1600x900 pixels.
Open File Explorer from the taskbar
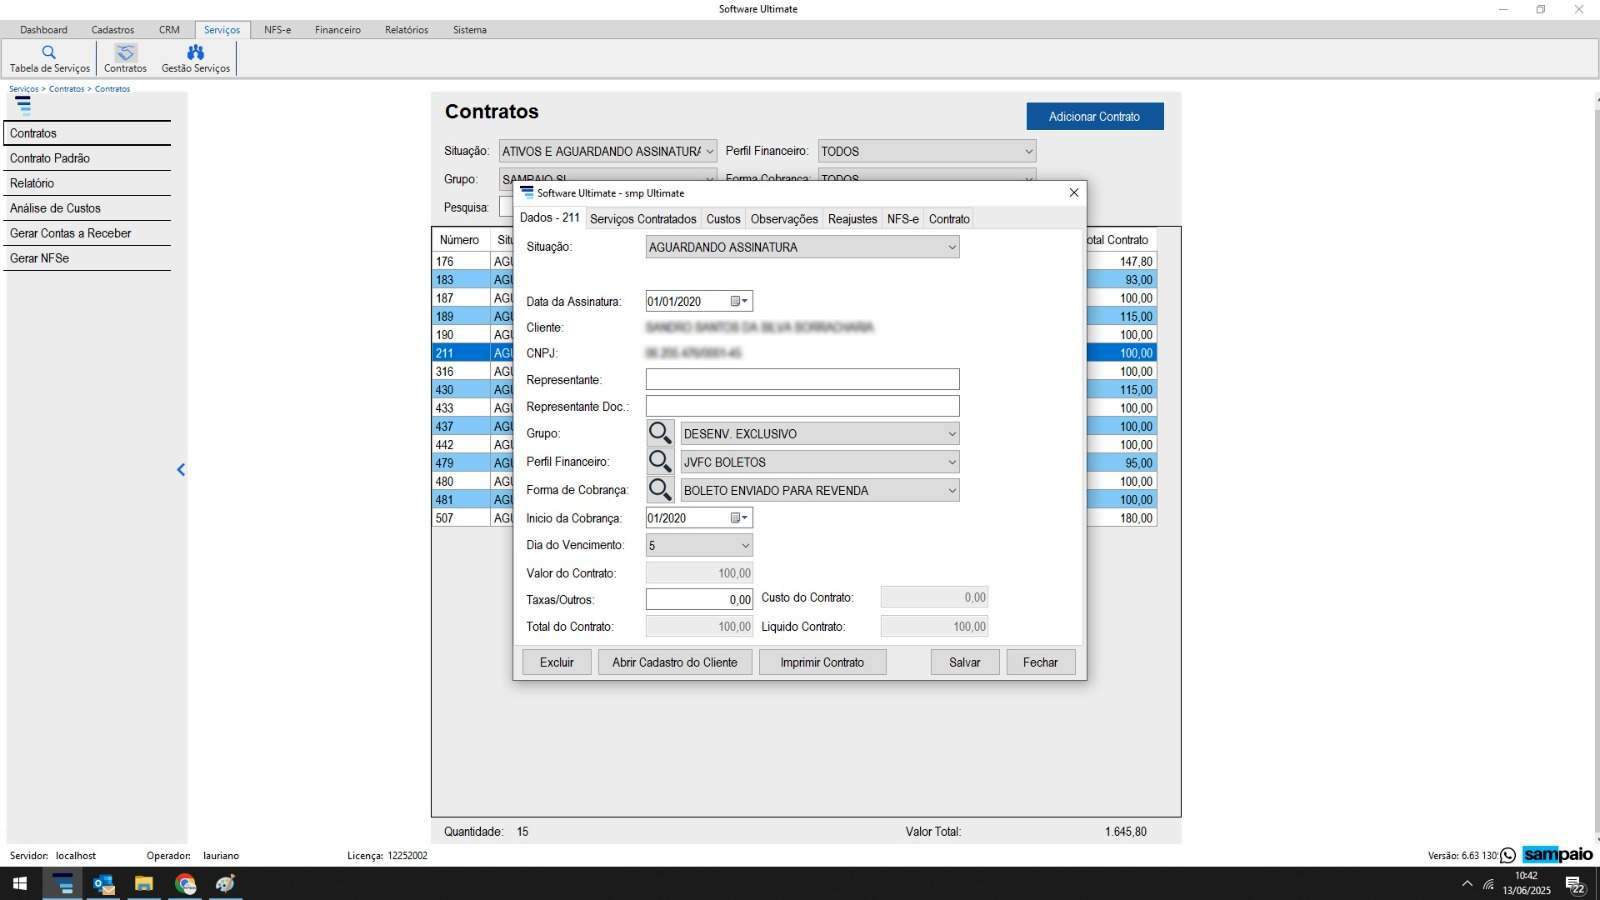coord(144,884)
